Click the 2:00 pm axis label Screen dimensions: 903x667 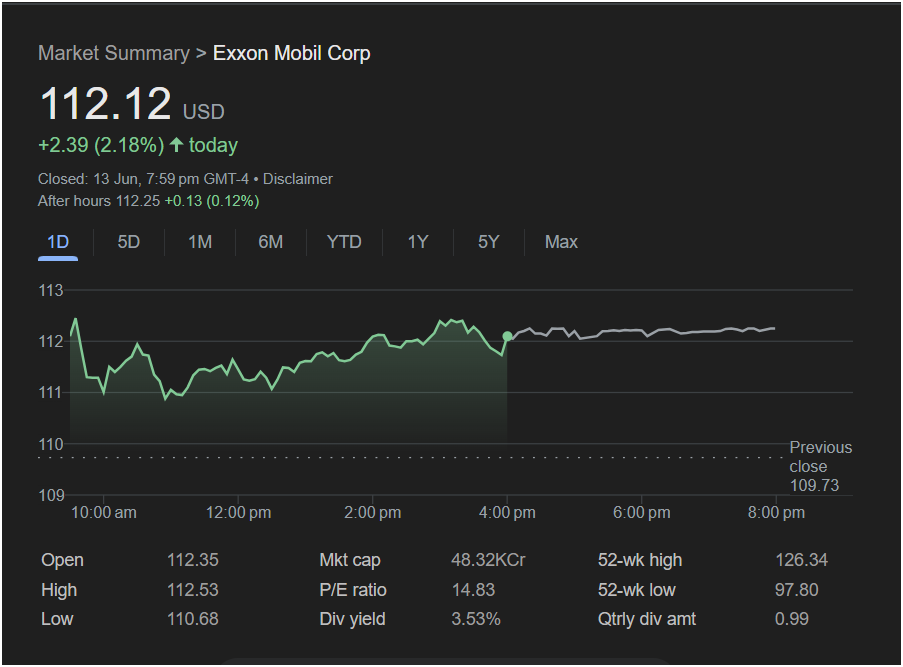pyautogui.click(x=373, y=513)
